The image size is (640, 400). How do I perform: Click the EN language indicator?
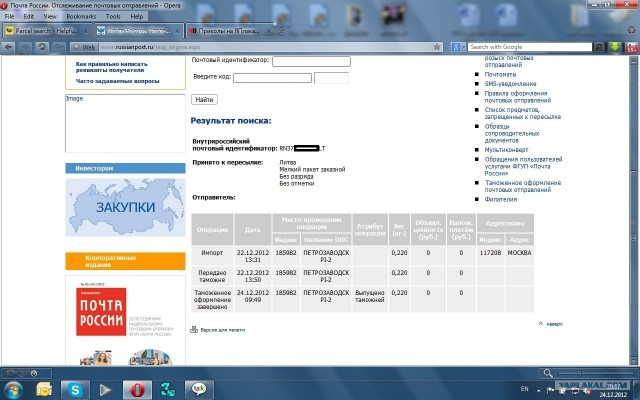[524, 389]
